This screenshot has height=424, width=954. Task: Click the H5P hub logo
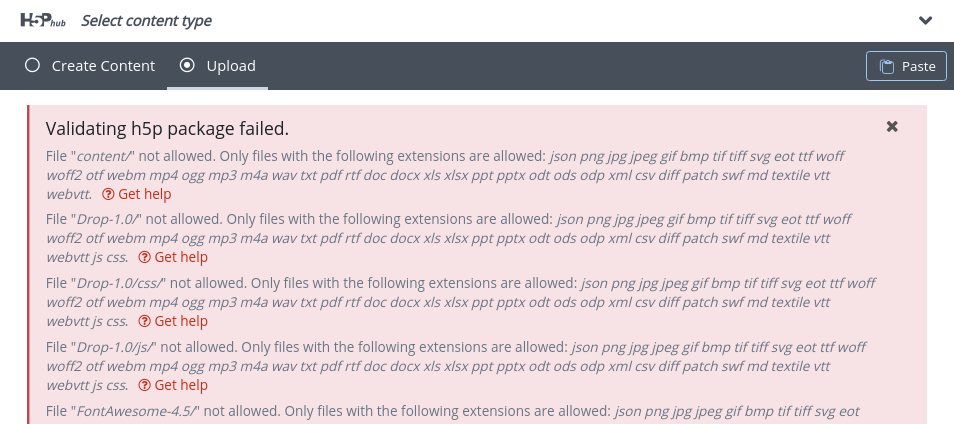pyautogui.click(x=43, y=20)
